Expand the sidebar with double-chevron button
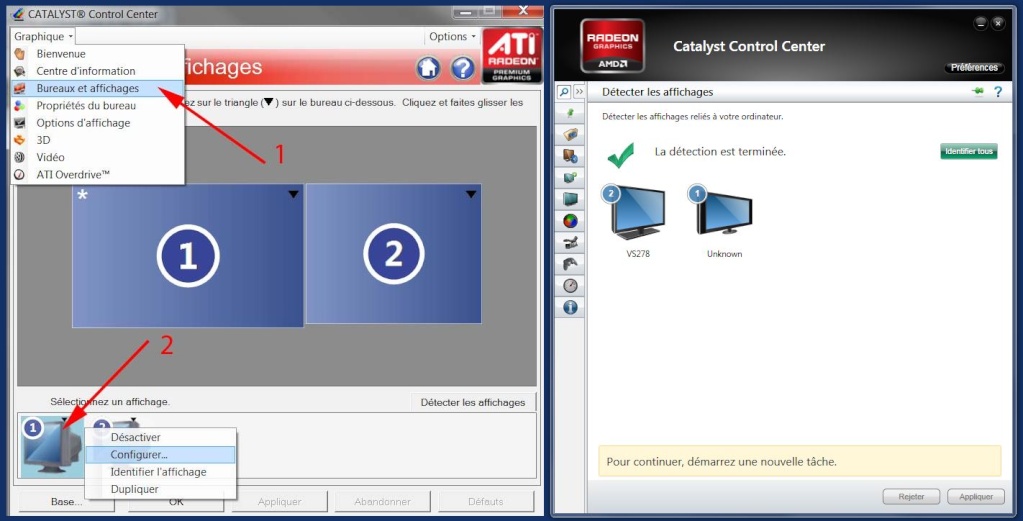This screenshot has width=1023, height=521. [x=579, y=92]
